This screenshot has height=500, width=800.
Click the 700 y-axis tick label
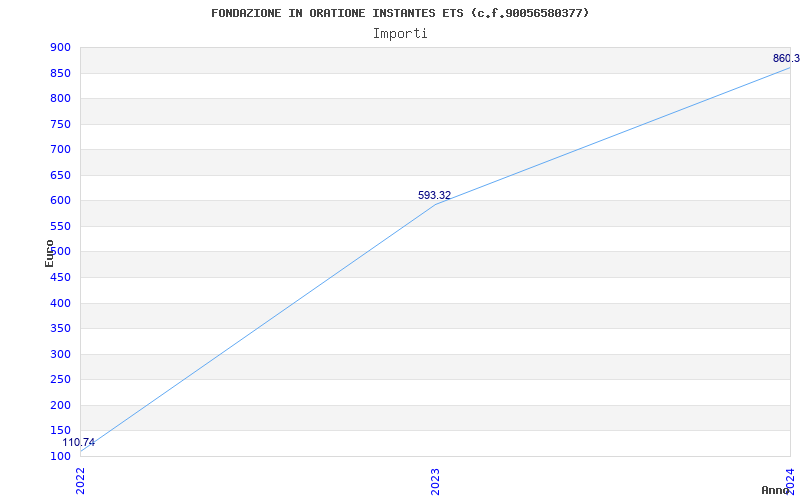click(x=60, y=149)
